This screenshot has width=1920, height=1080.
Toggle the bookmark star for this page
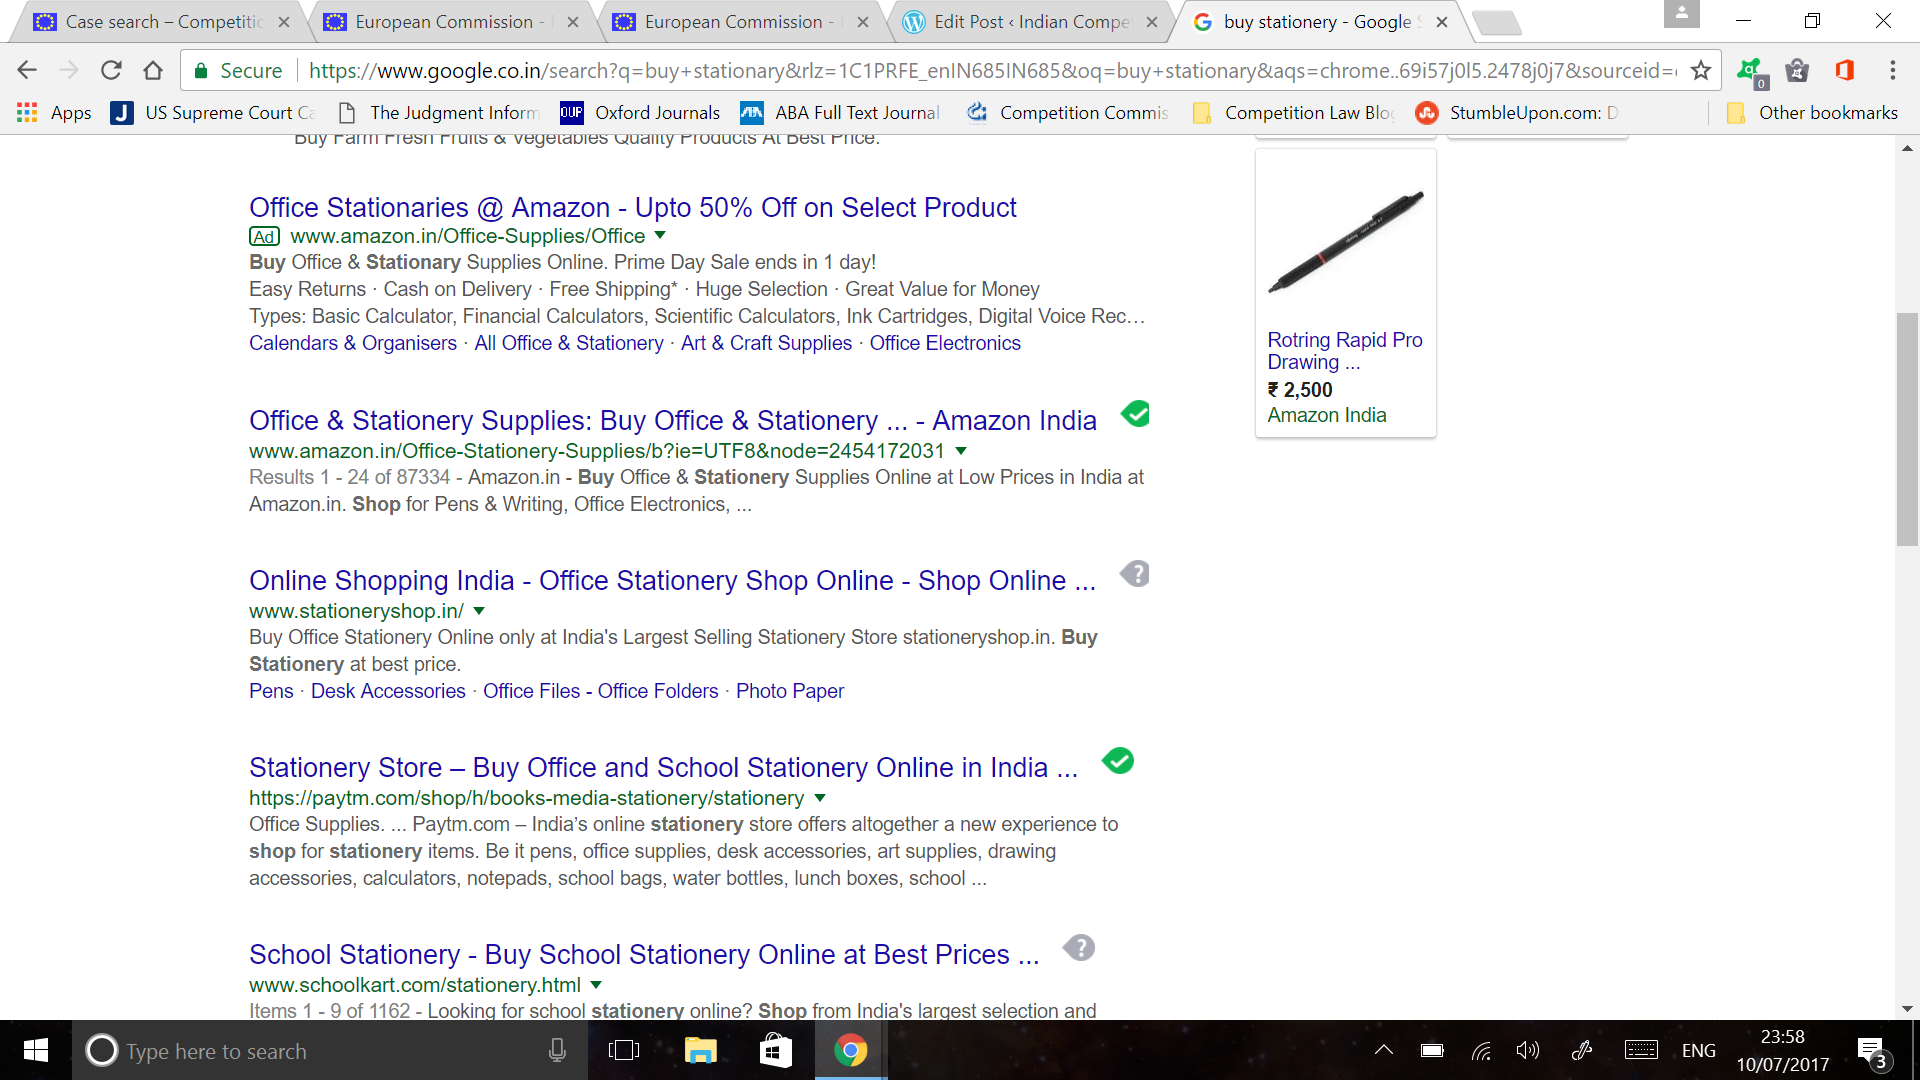click(x=1700, y=70)
